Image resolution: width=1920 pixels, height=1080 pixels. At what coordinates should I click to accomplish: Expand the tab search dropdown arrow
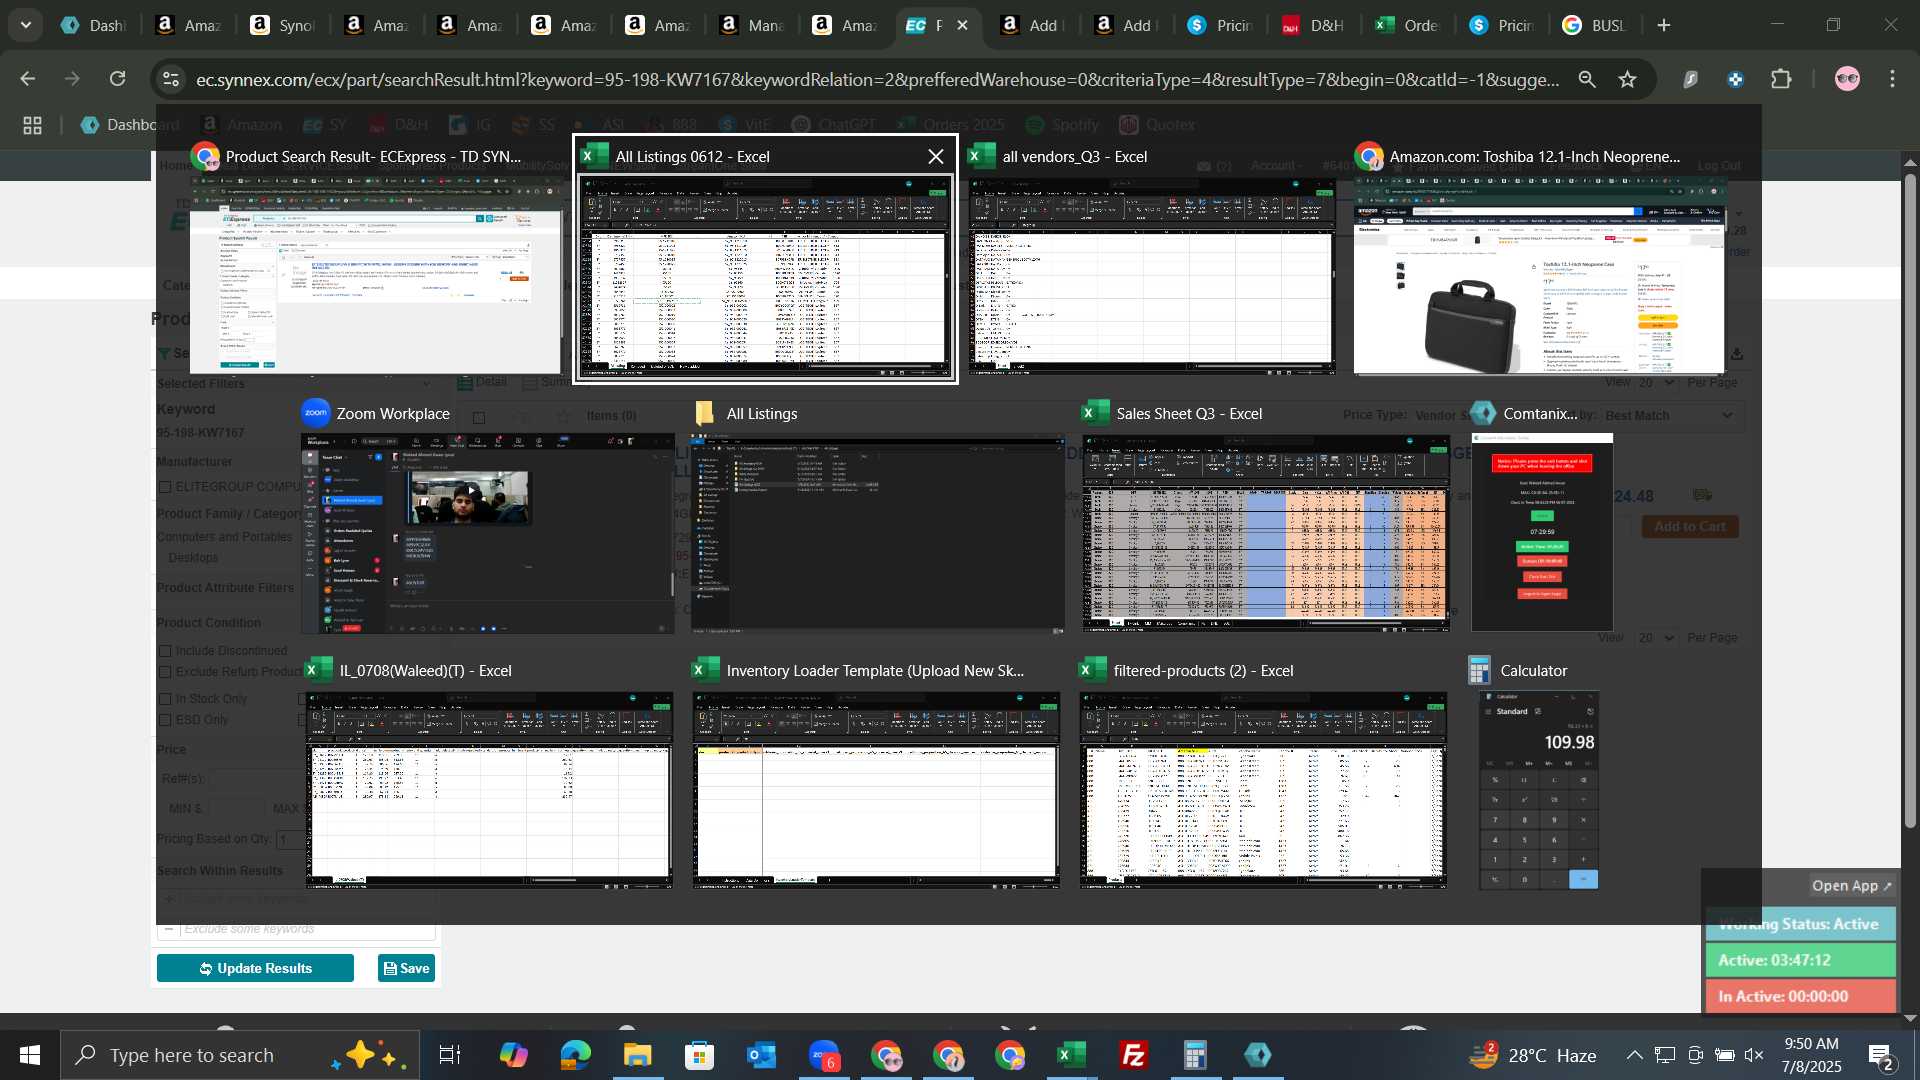point(25,25)
